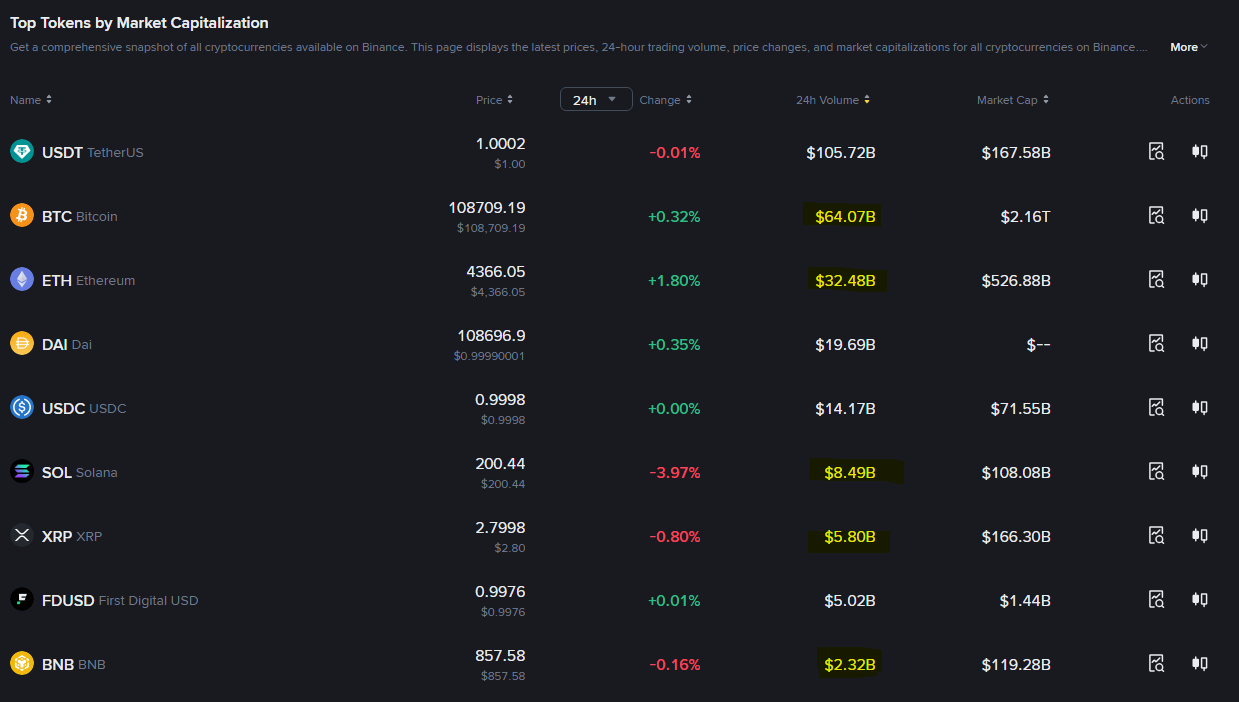
Task: Open ETH token detail icon
Action: [x=1157, y=280]
